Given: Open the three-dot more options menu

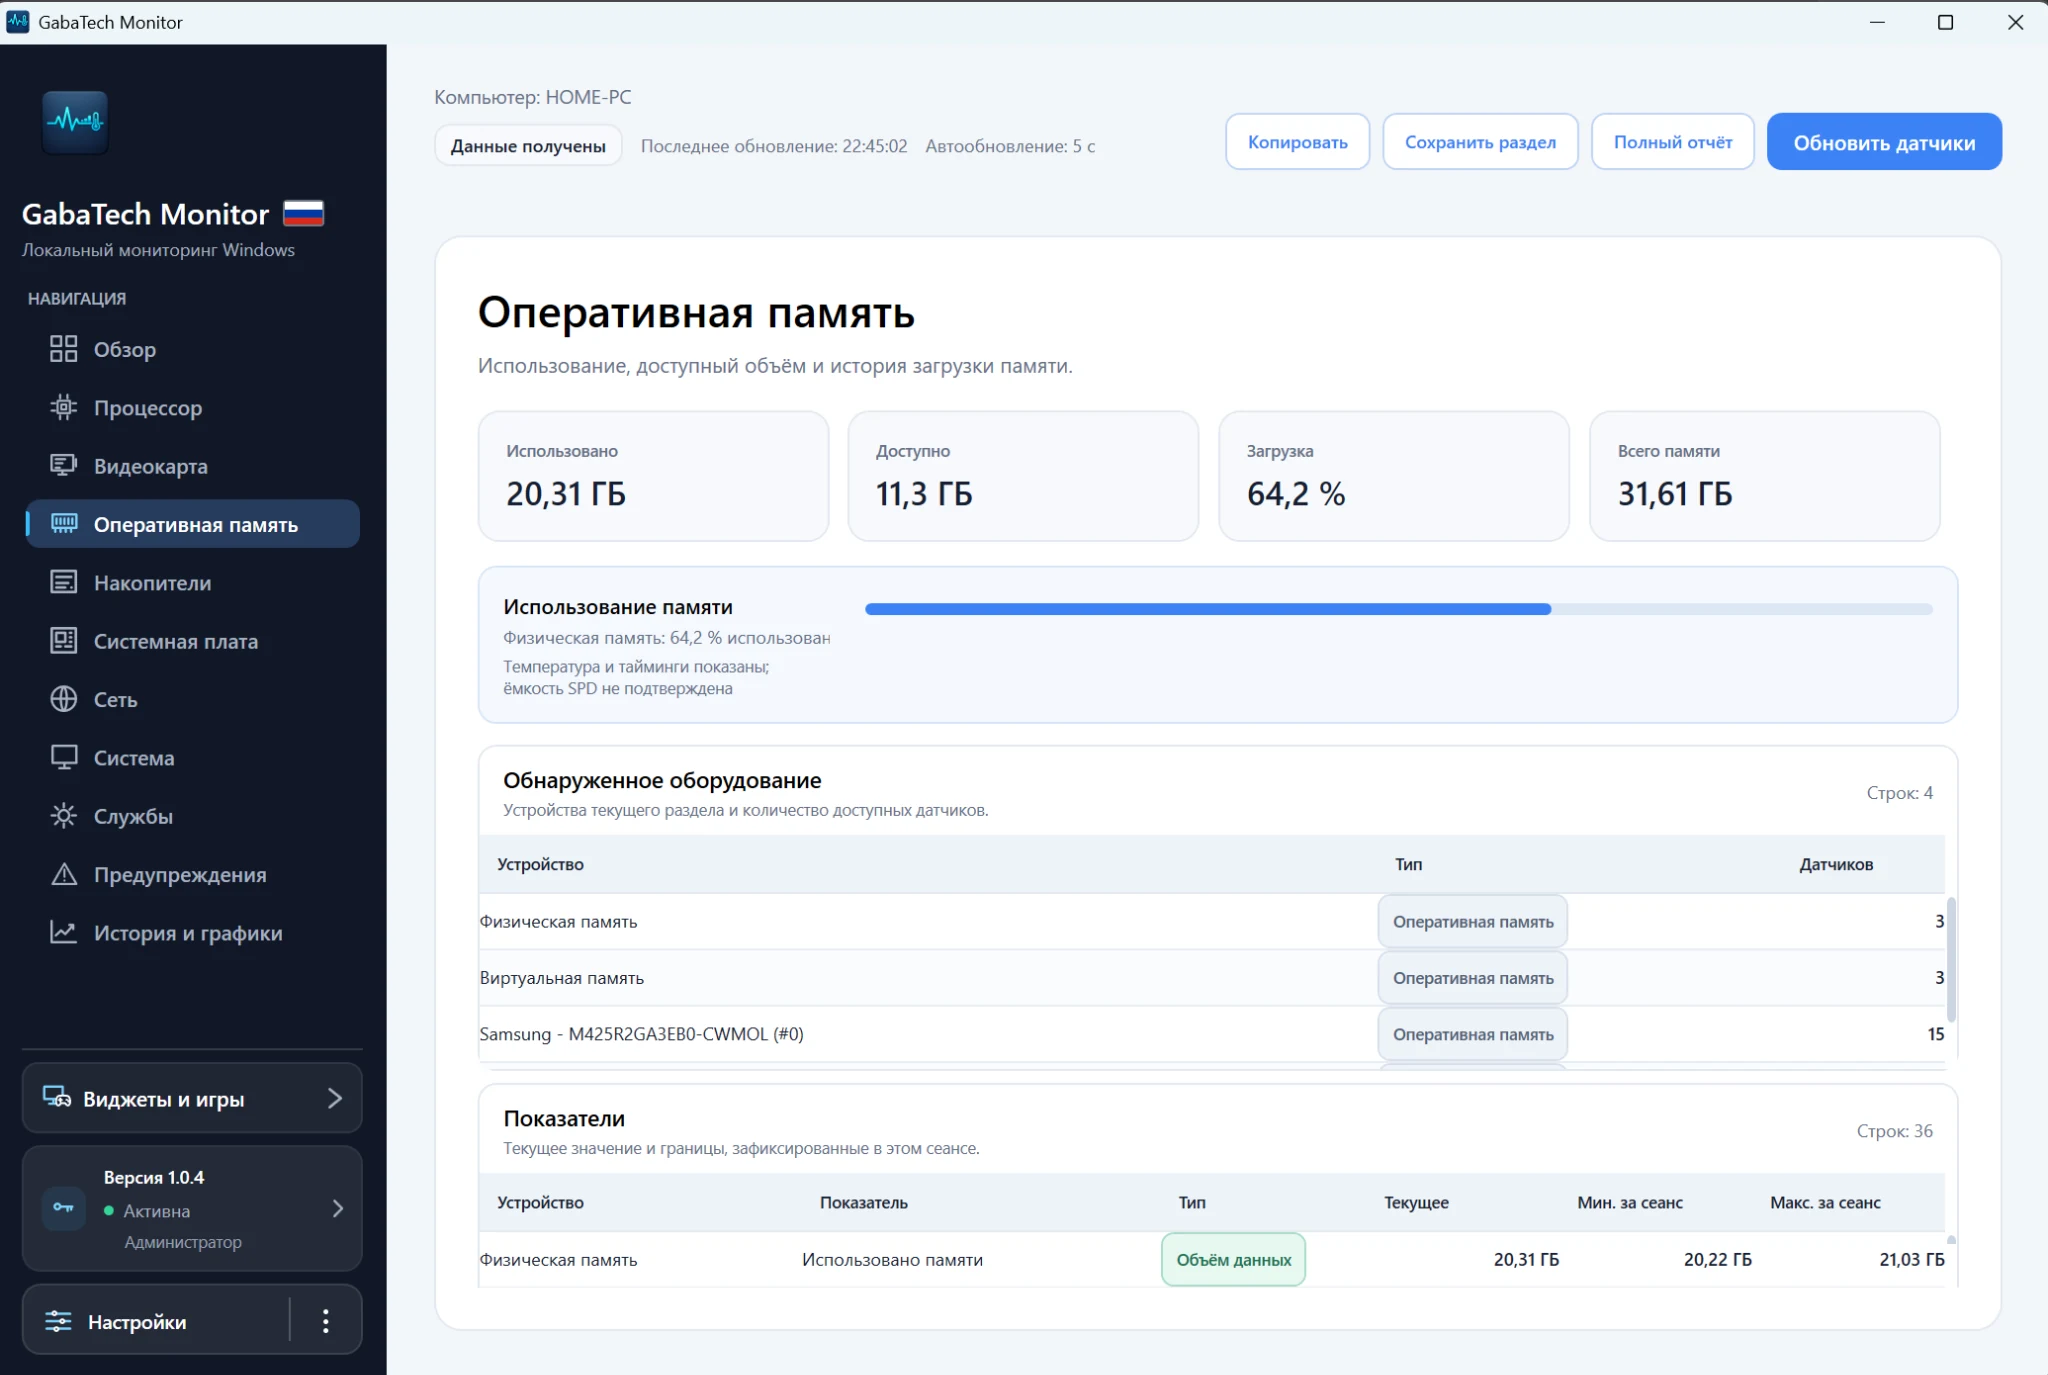Looking at the screenshot, I should coord(325,1321).
